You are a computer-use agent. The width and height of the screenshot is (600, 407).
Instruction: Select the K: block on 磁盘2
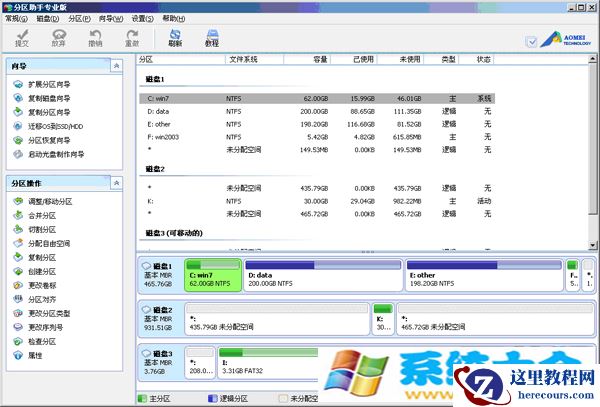click(x=383, y=319)
